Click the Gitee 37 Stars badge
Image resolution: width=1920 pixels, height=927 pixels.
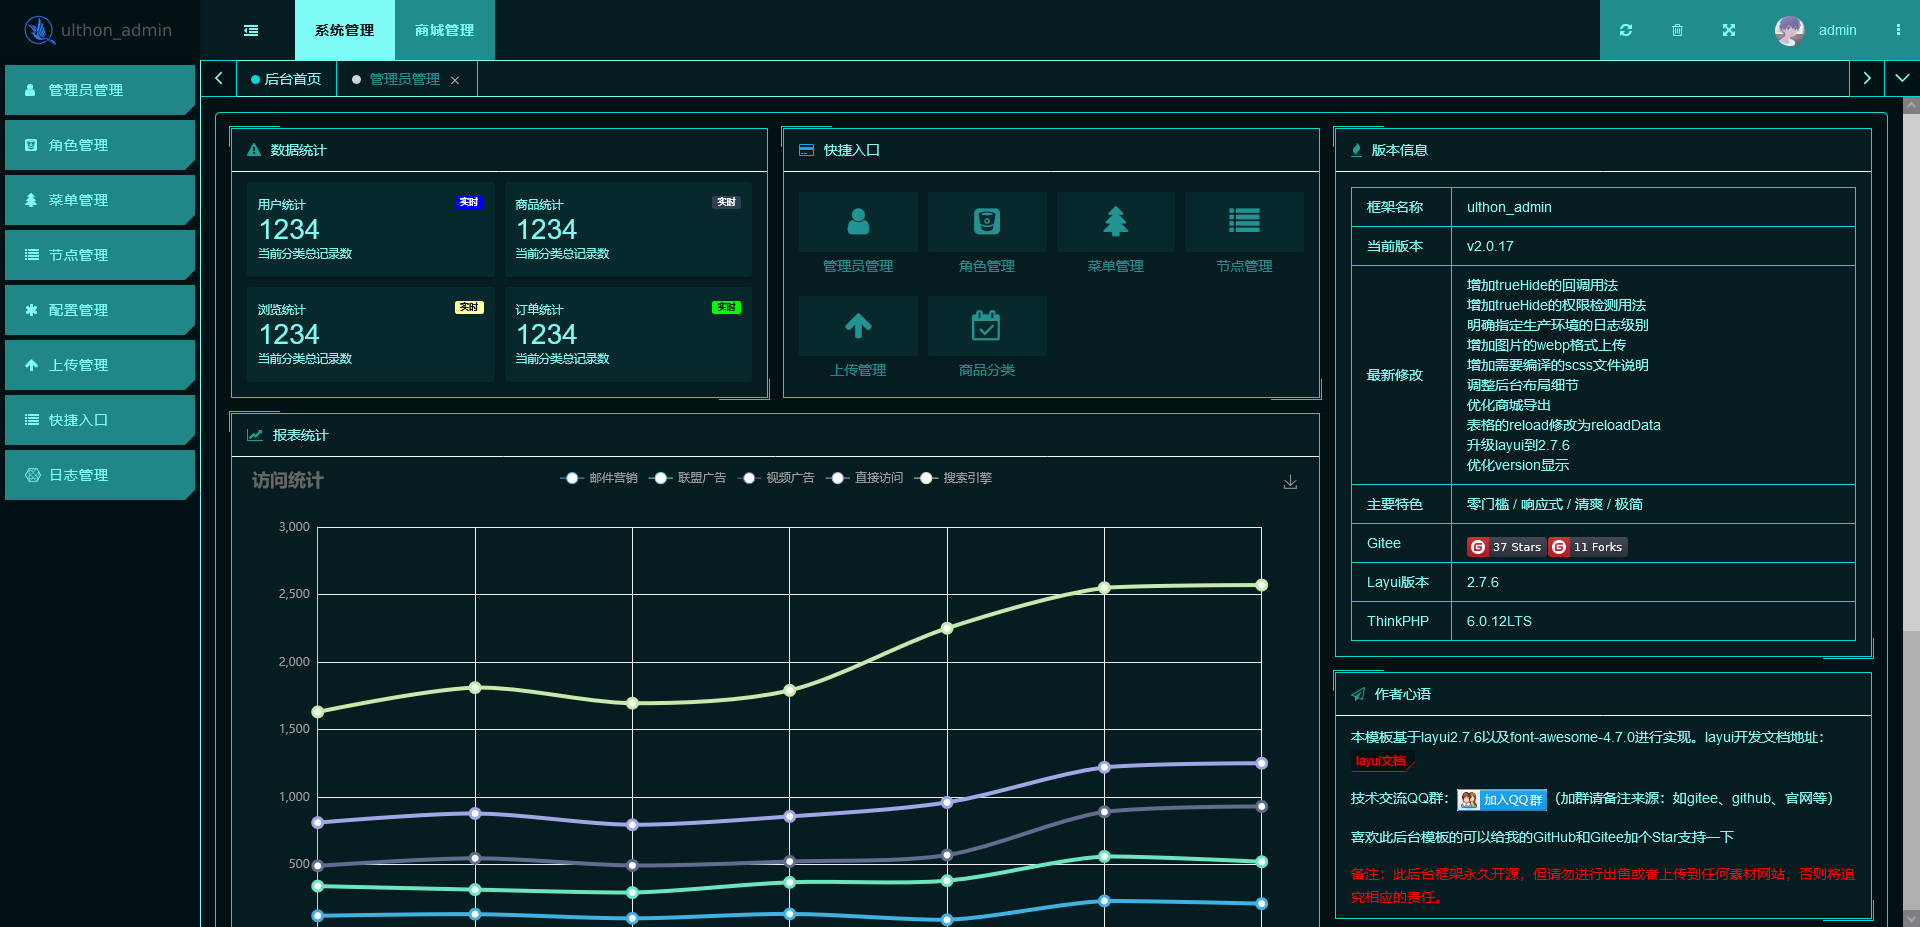1506,547
